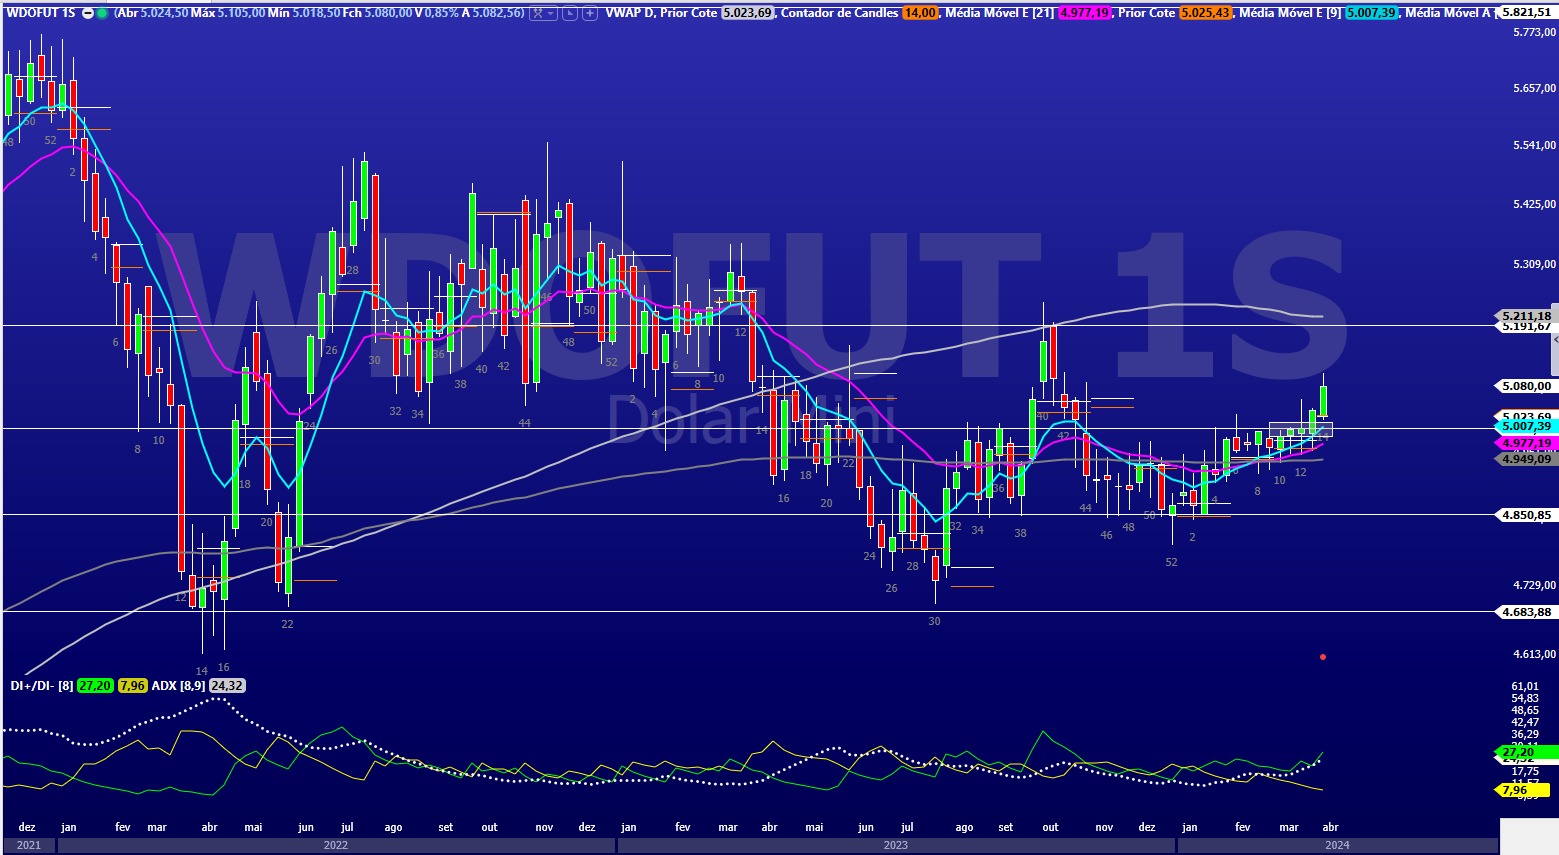The image size is (1559, 855).
Task: Click the 4.850,85 horizontal line price tag
Action: [1526, 515]
